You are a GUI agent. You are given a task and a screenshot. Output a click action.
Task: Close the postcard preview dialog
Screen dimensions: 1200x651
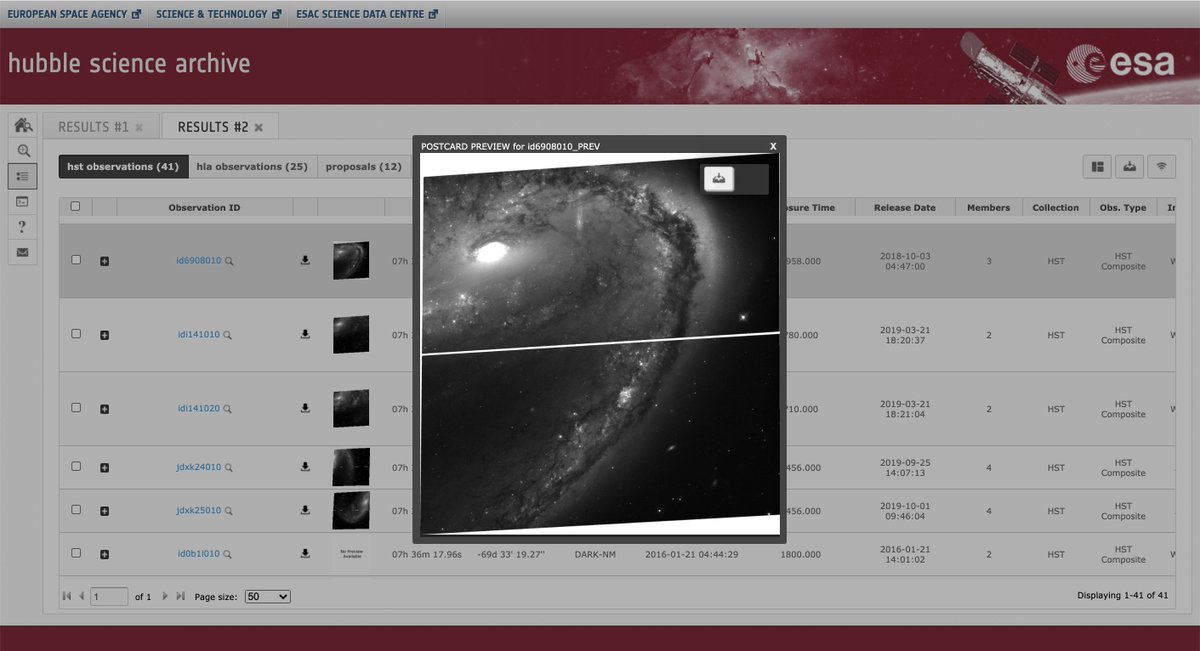pyautogui.click(x=773, y=146)
